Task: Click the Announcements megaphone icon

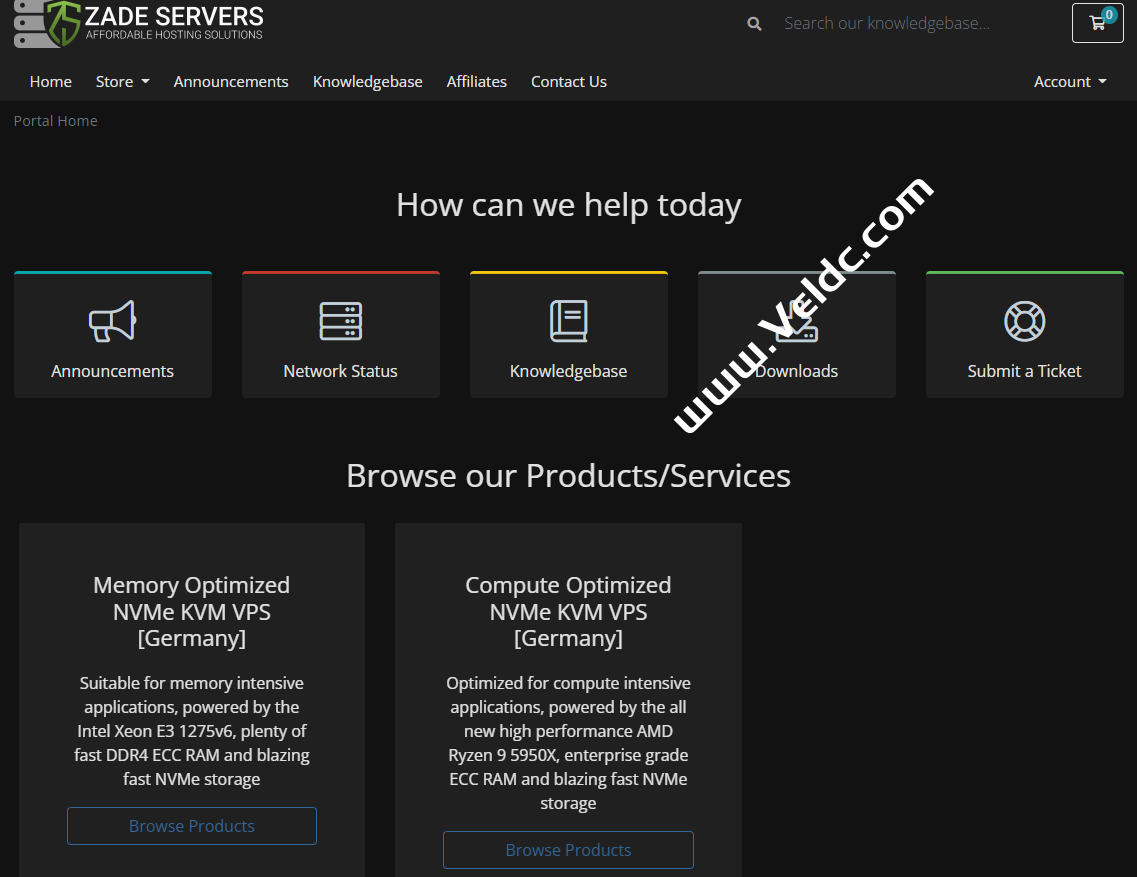Action: pos(112,321)
